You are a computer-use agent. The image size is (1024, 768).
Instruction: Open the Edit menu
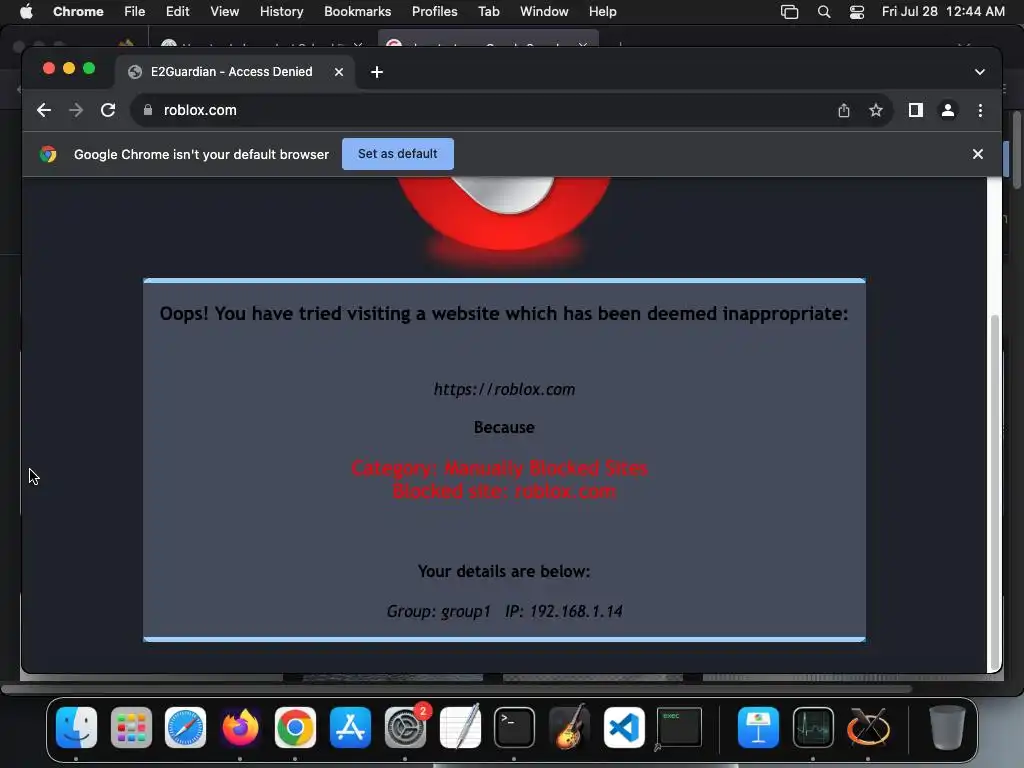(177, 12)
